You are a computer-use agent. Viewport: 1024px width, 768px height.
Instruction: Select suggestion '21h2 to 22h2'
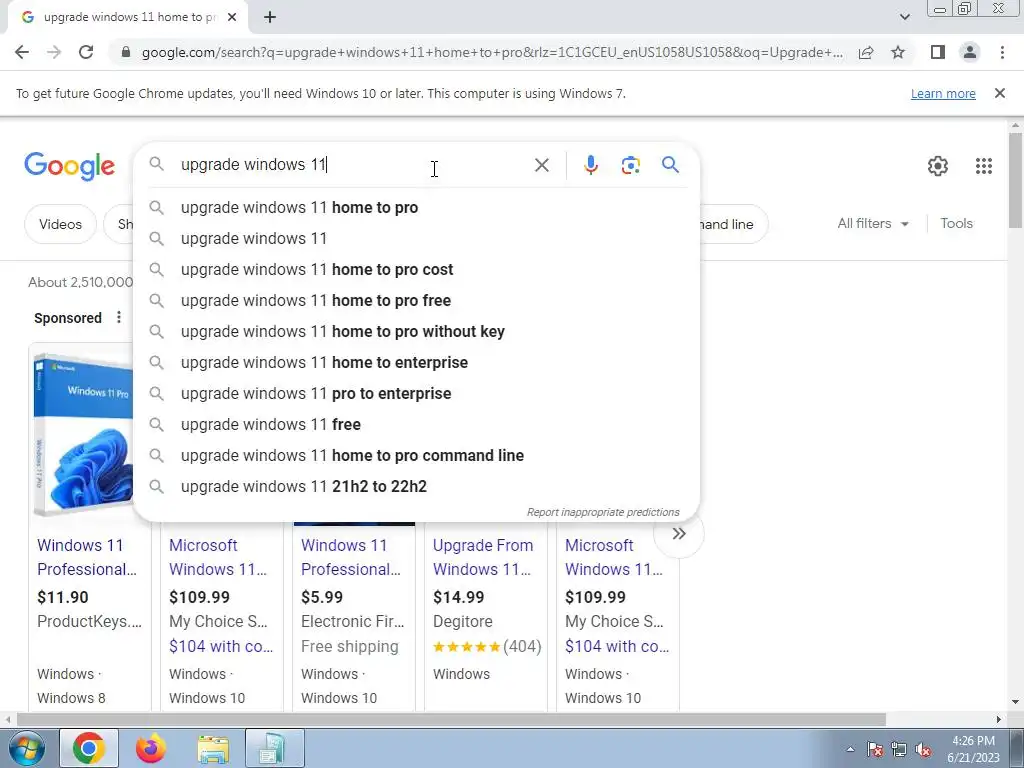click(x=417, y=487)
